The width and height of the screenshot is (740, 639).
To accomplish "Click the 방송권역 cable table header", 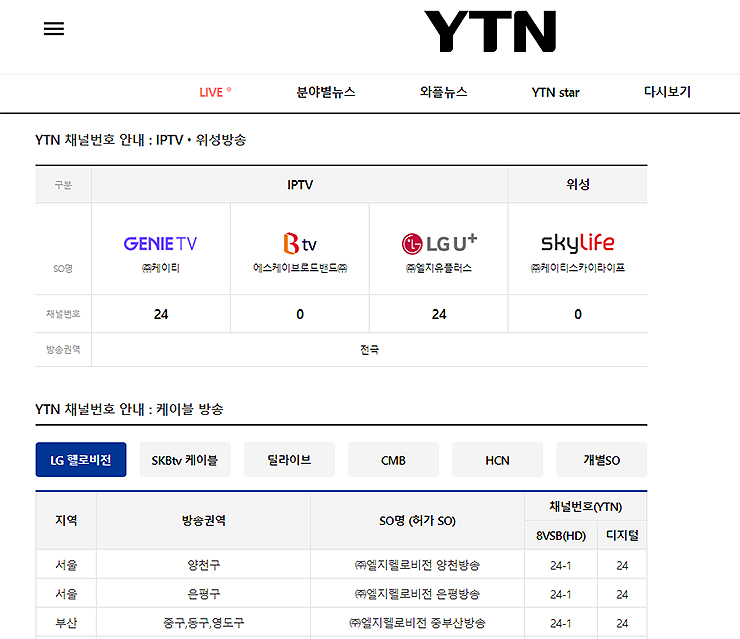I will [x=203, y=521].
